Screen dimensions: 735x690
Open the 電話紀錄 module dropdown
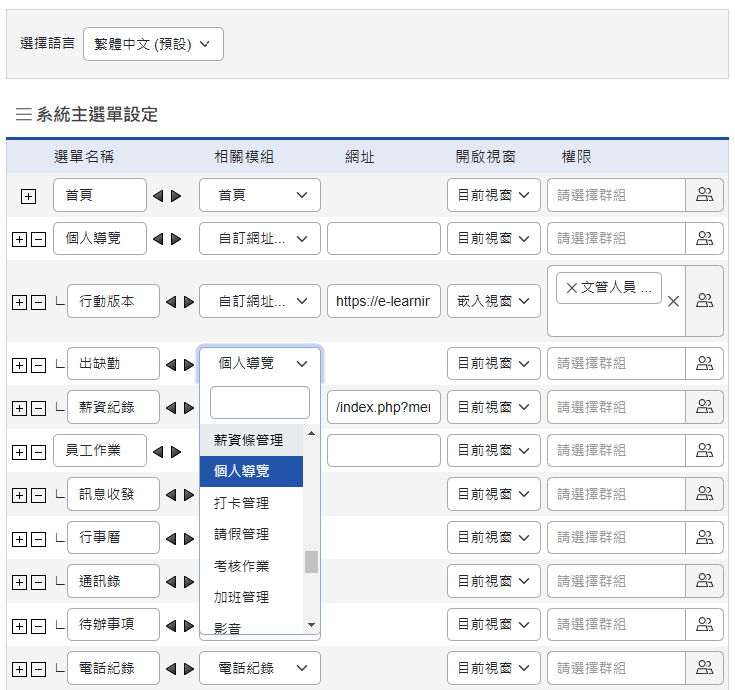tap(260, 668)
